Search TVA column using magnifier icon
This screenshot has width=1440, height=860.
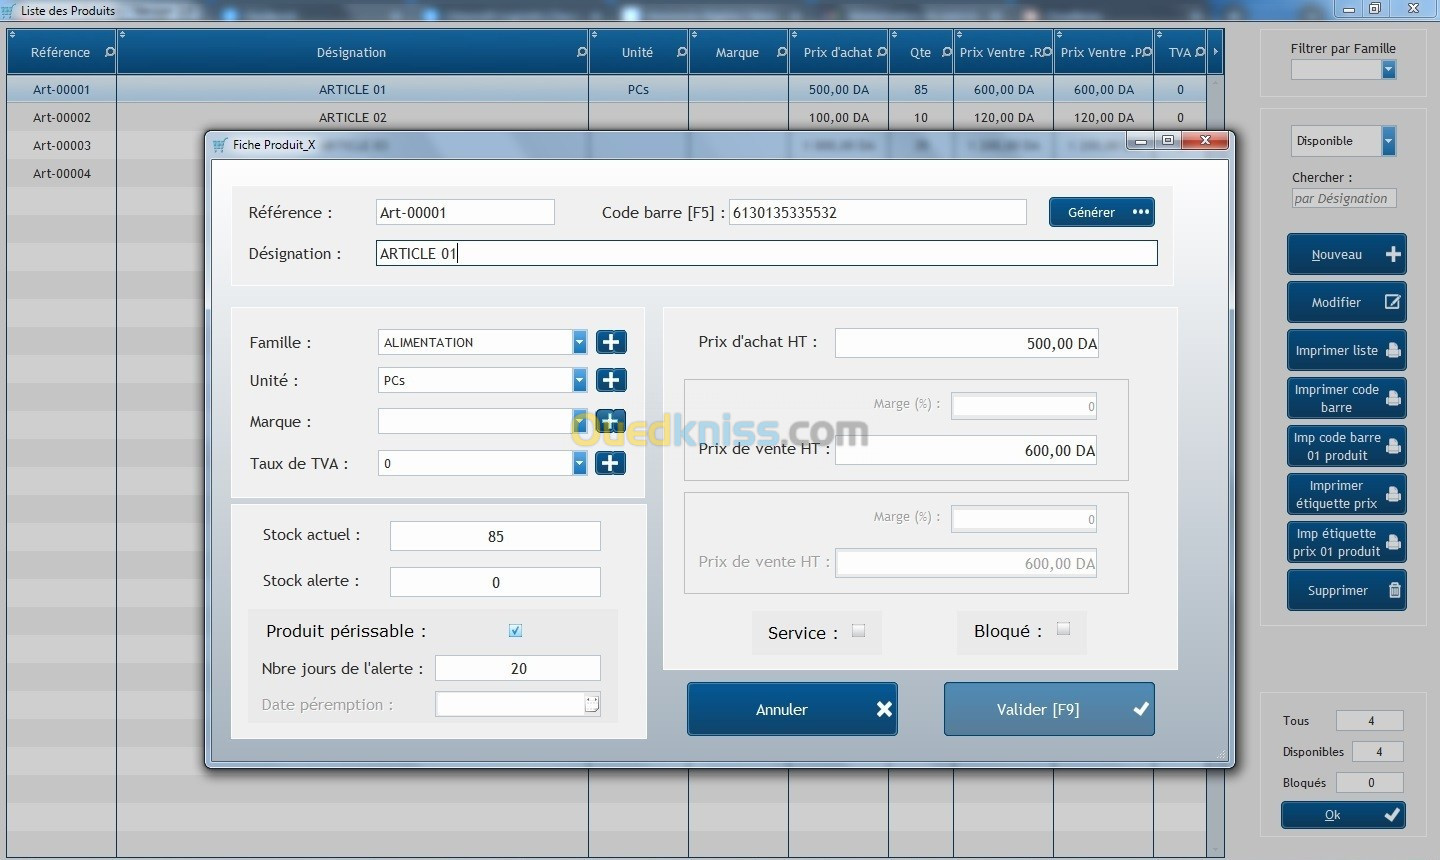point(1200,52)
